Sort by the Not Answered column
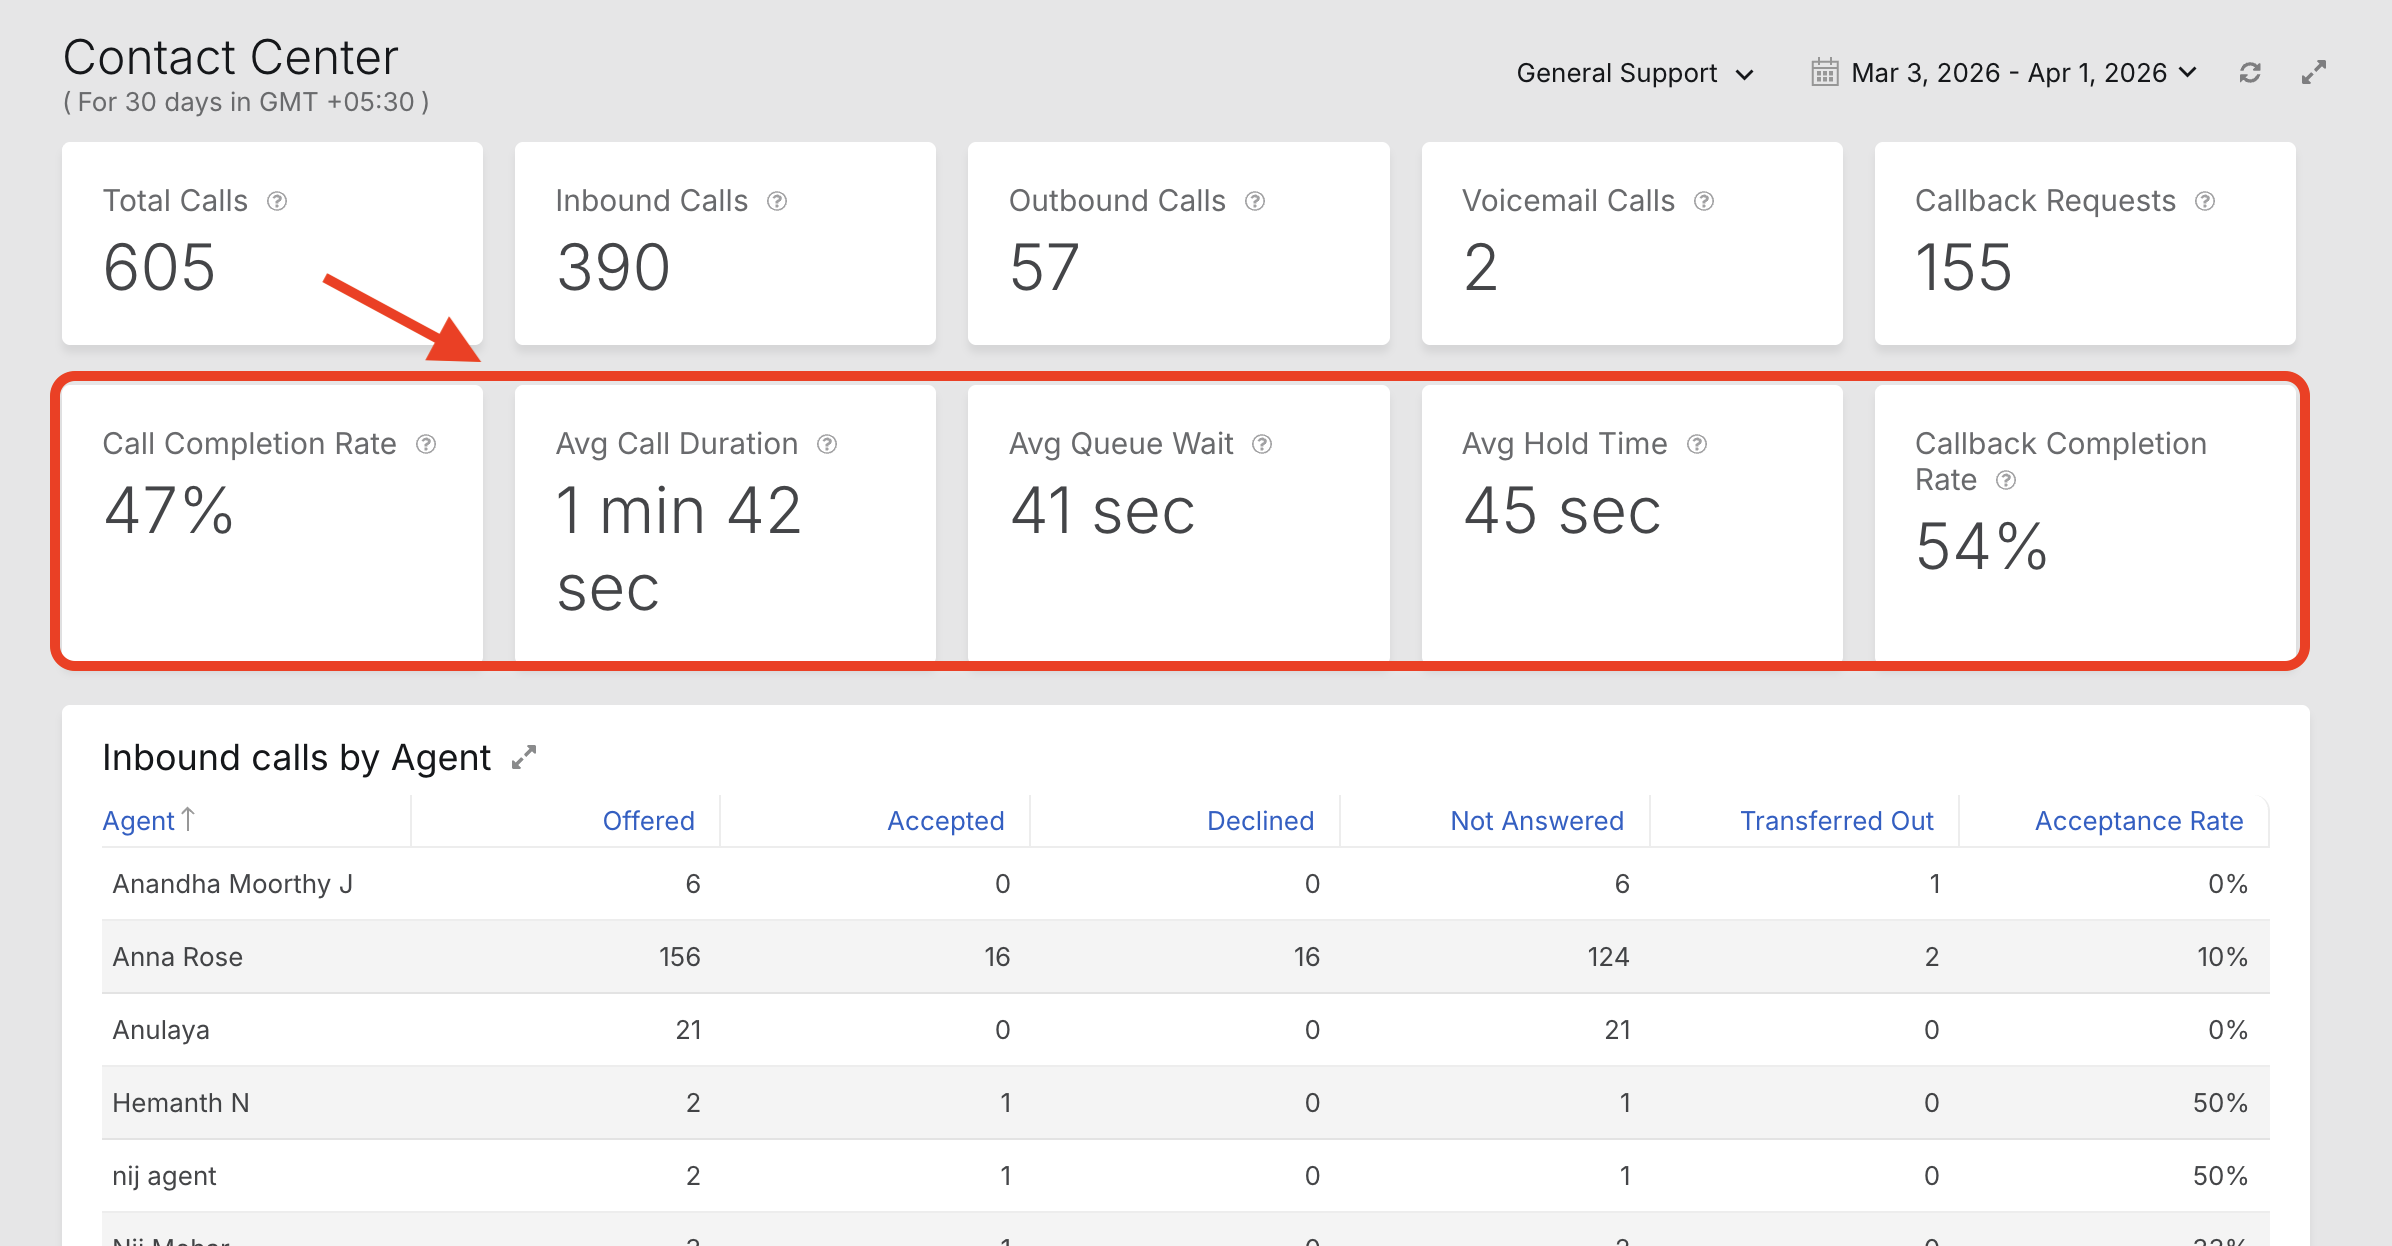The width and height of the screenshot is (2392, 1246). tap(1536, 821)
